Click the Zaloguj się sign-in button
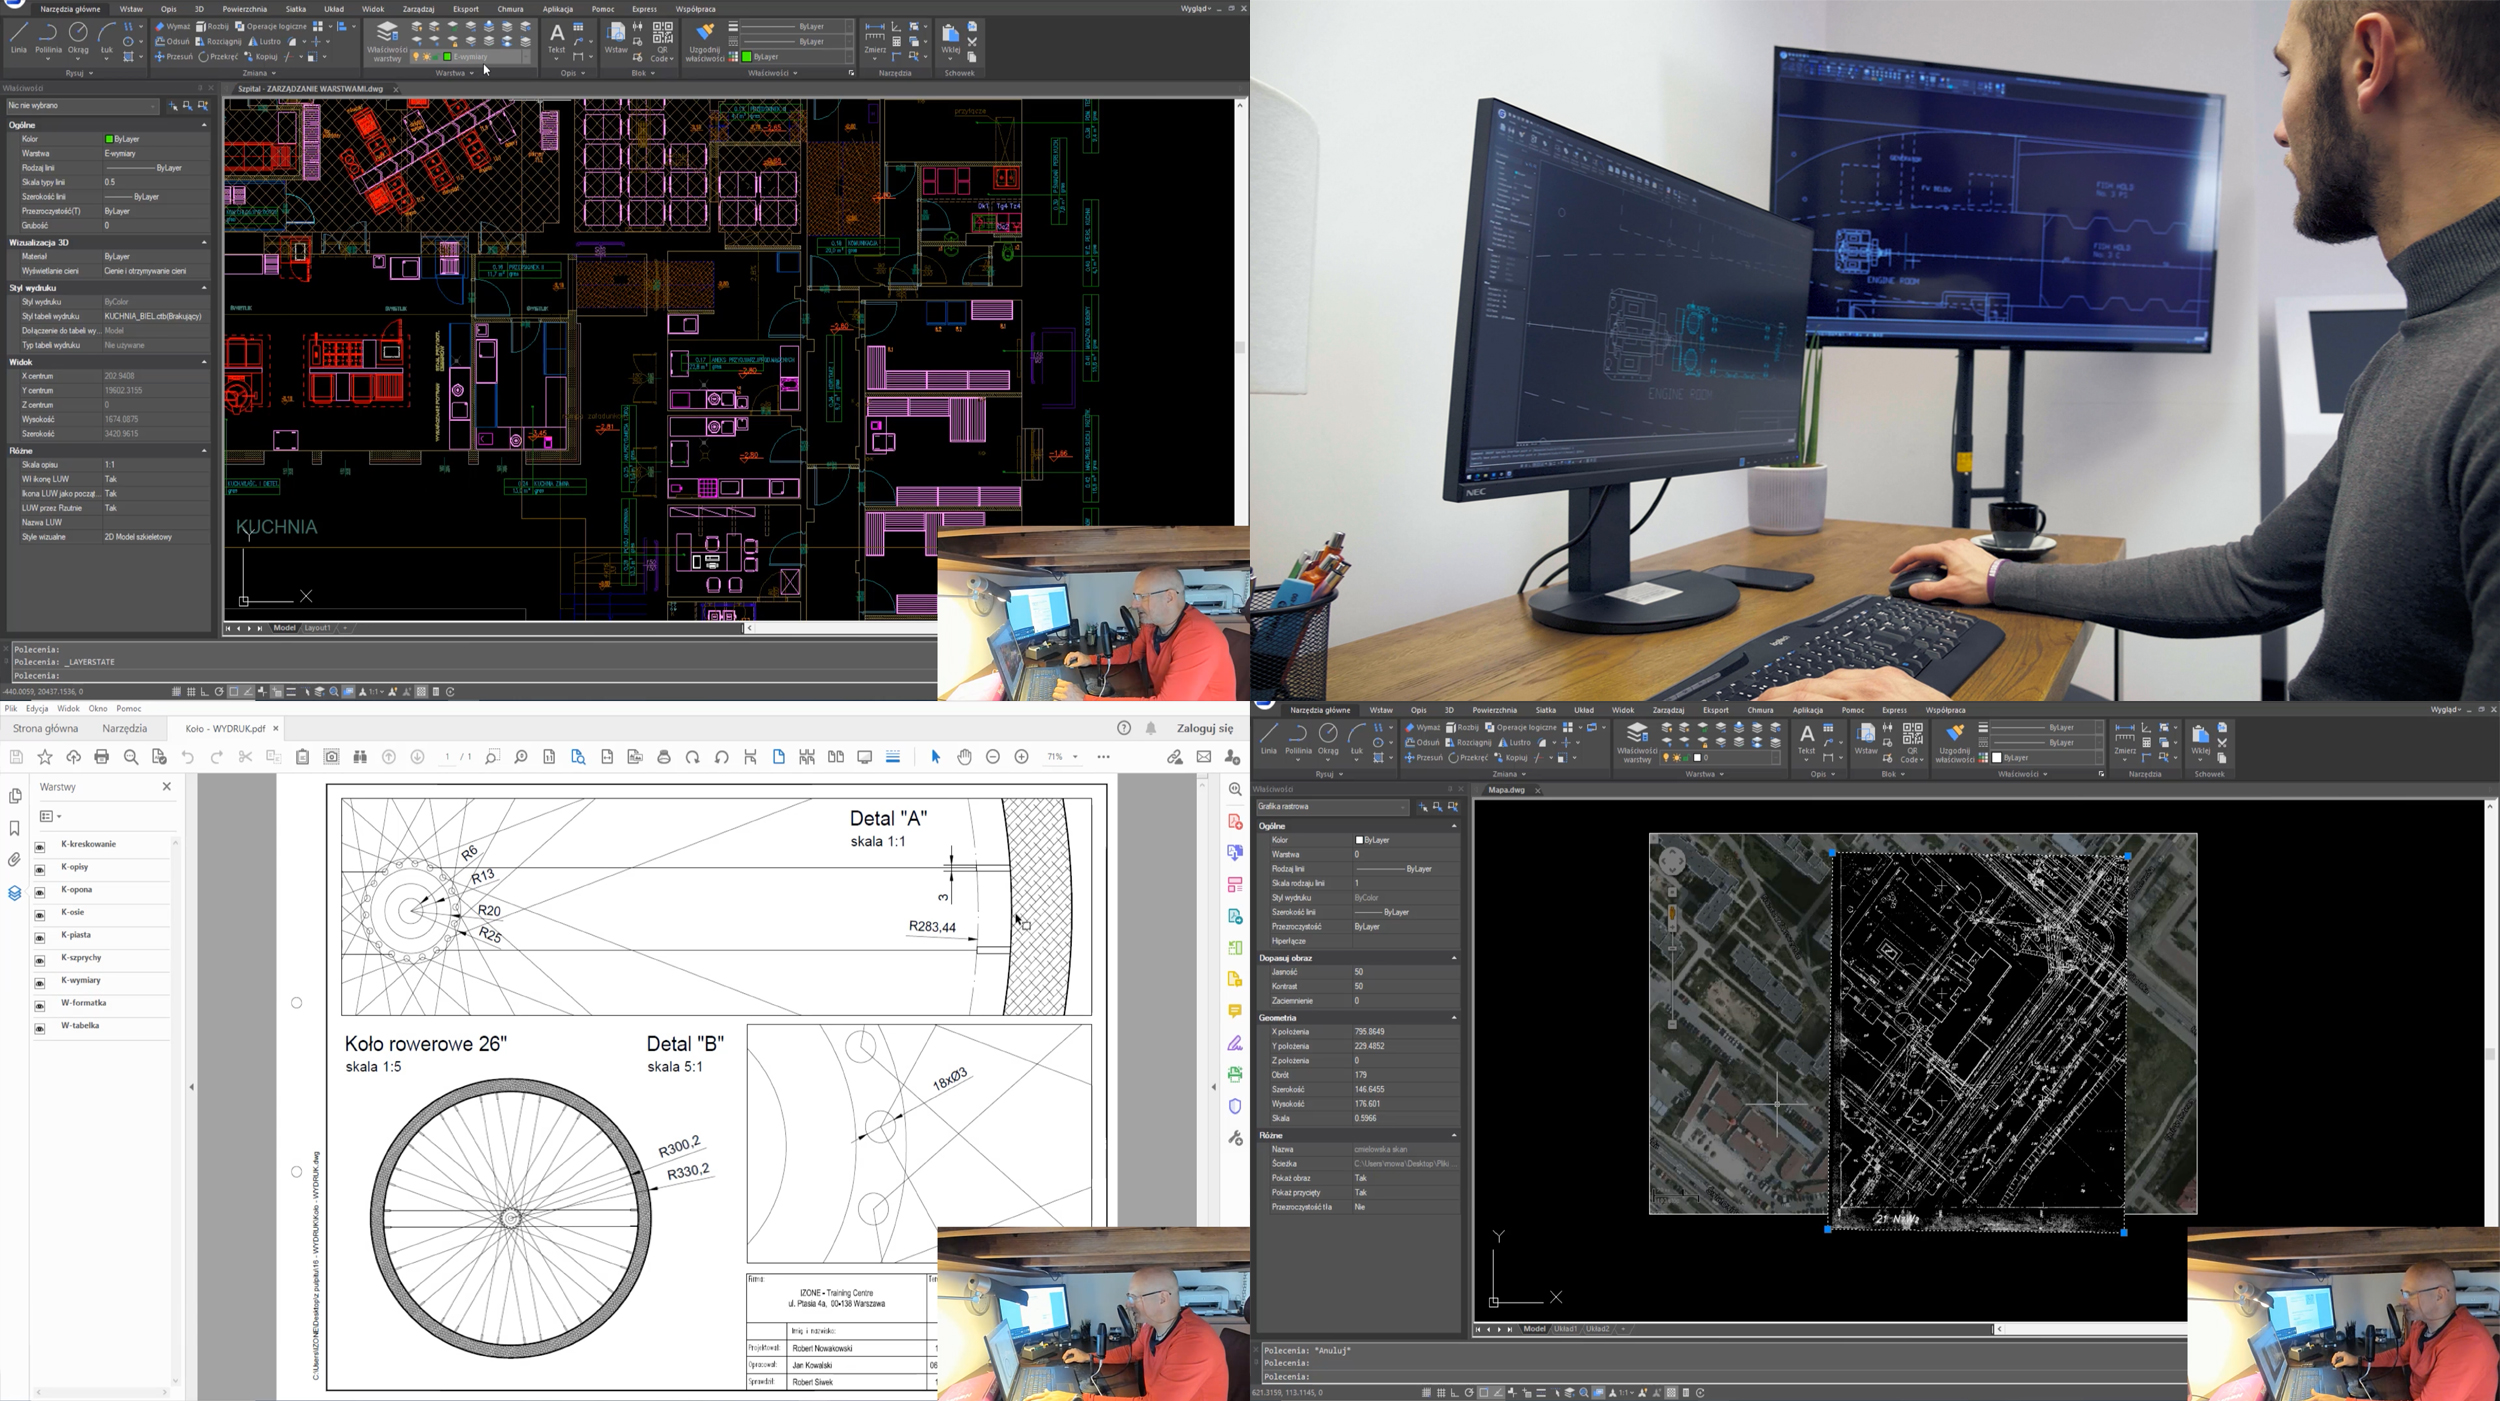 tap(1204, 729)
